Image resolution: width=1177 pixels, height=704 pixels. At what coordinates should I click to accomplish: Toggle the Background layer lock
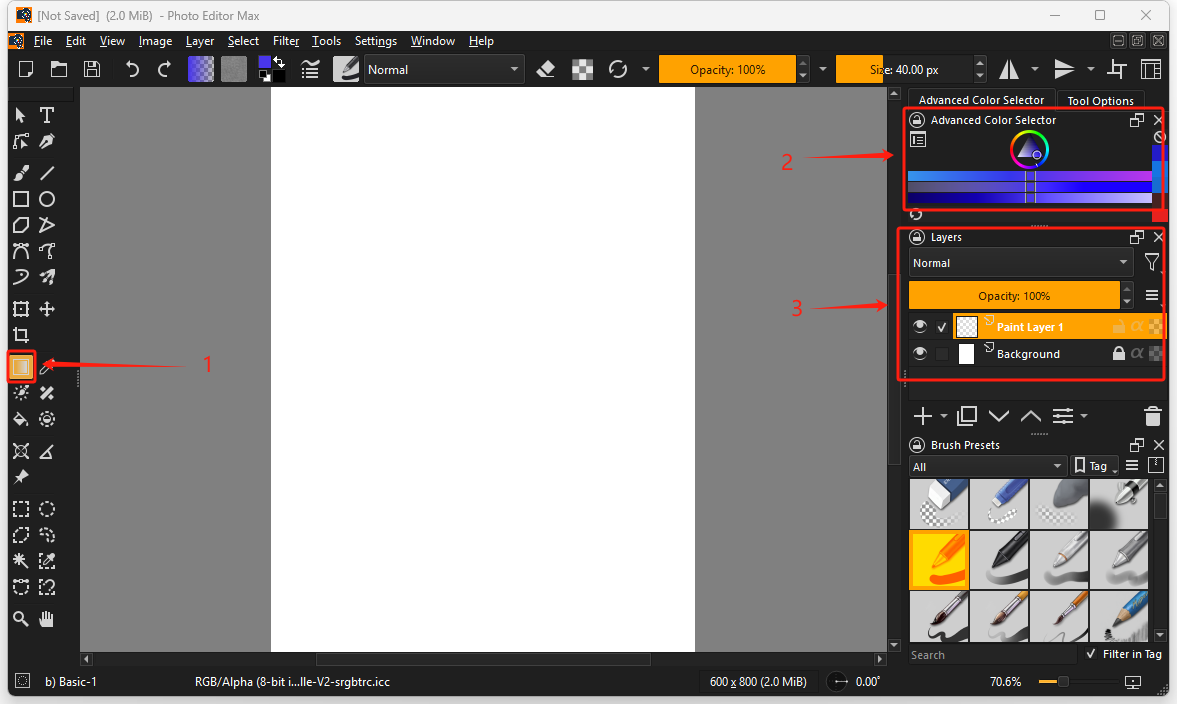click(x=1118, y=354)
